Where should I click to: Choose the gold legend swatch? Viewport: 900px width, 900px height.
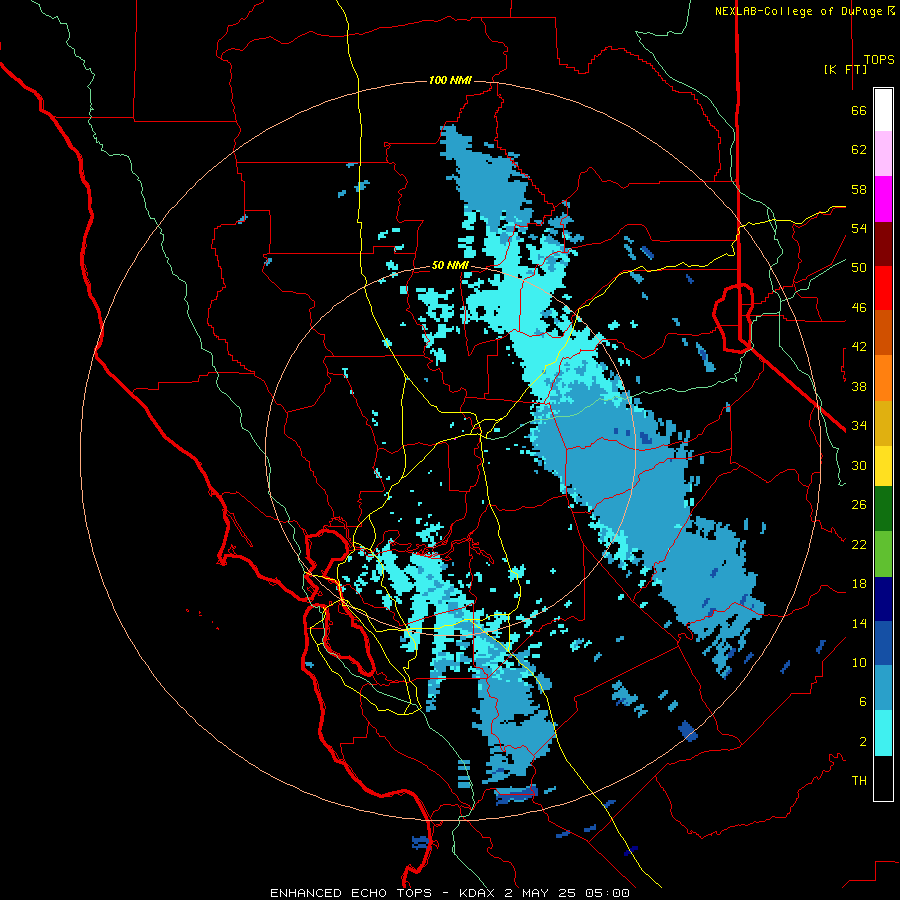pyautogui.click(x=883, y=423)
